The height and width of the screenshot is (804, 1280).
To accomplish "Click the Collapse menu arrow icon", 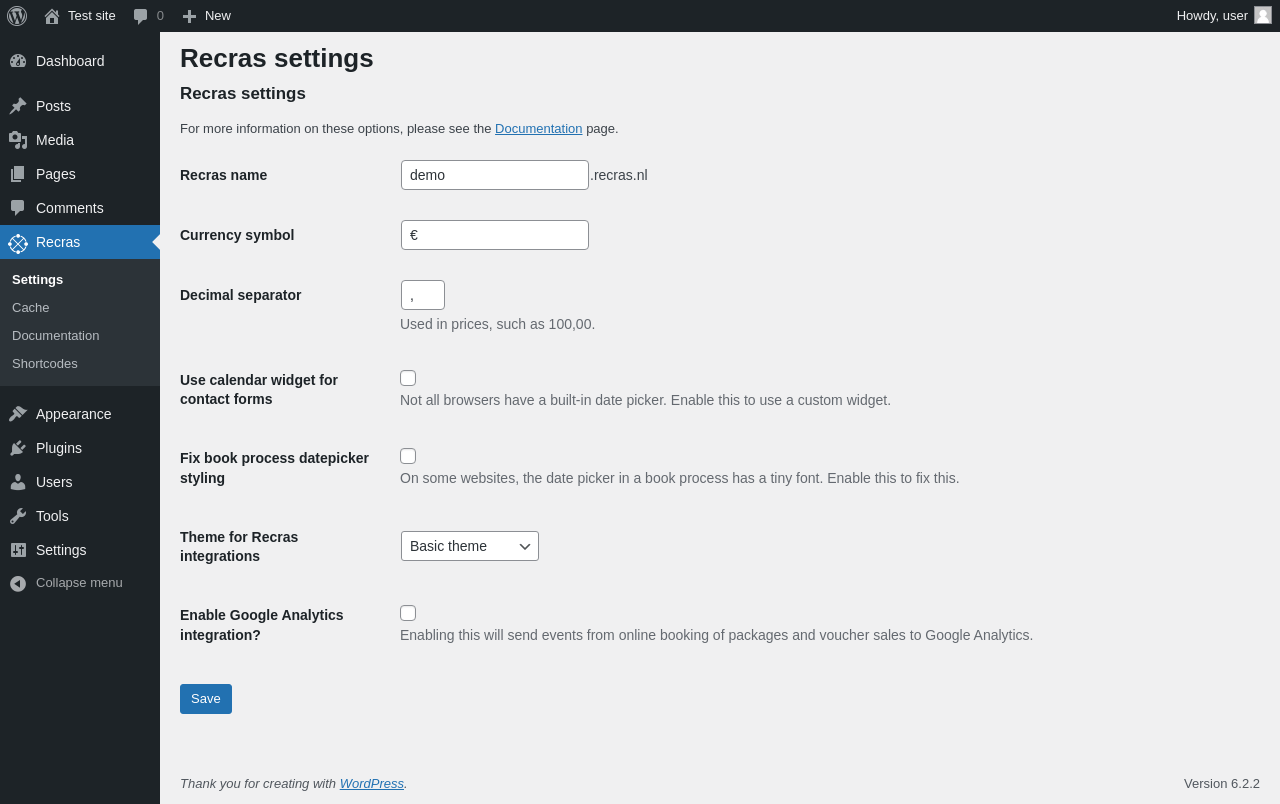I will [x=18, y=583].
